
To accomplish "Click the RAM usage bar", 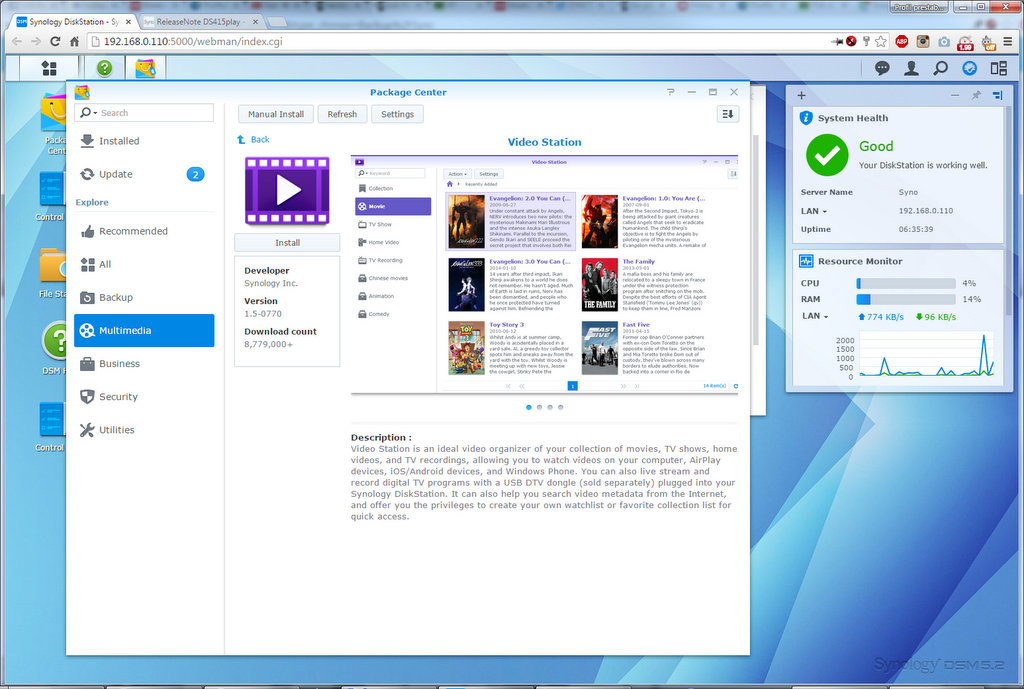I will click(x=906, y=299).
